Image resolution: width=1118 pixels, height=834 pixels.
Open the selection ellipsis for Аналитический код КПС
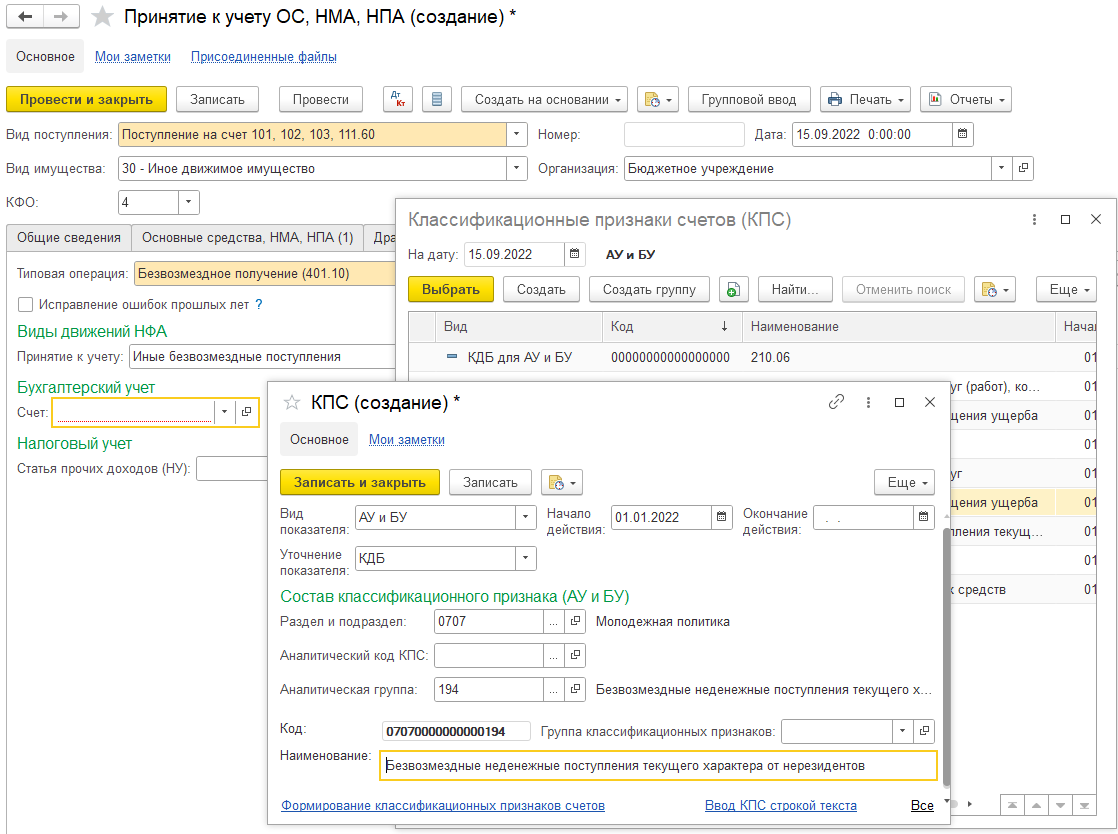pos(553,655)
